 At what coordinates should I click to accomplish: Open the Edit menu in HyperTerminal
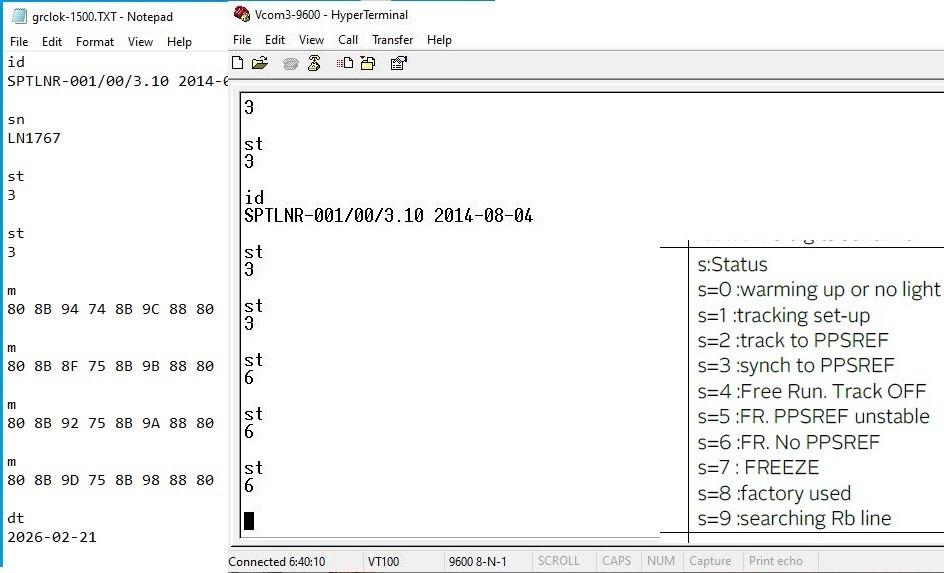tap(275, 40)
